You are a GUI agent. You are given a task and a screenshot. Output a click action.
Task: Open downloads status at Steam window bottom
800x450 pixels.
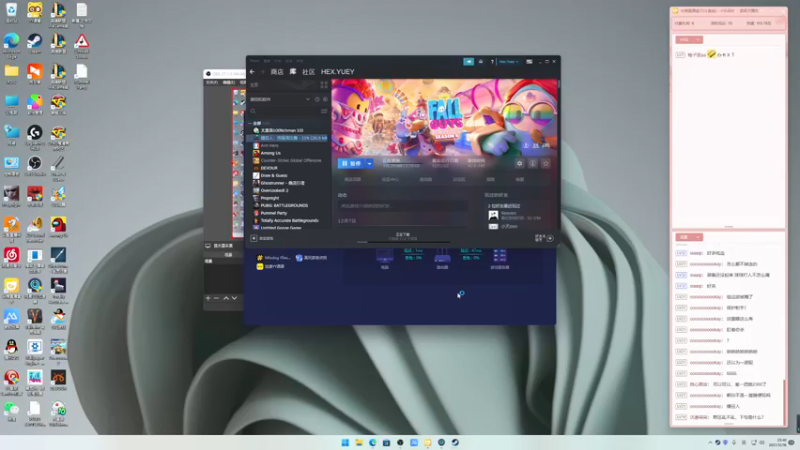(x=403, y=237)
